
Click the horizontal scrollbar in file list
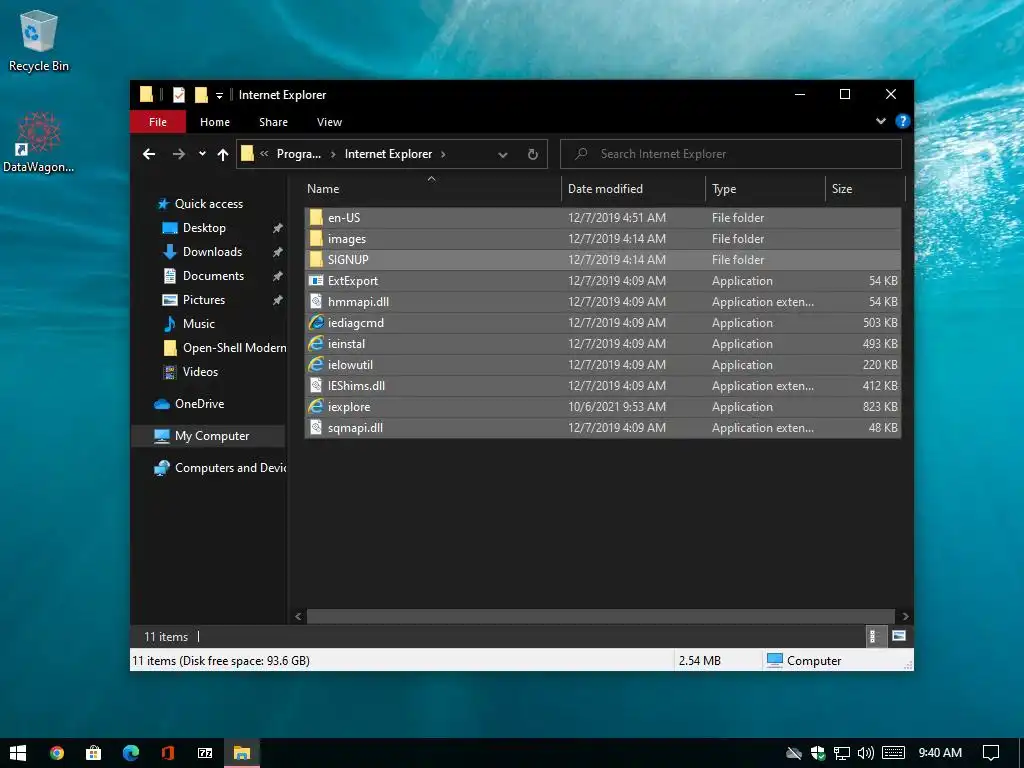(x=601, y=616)
